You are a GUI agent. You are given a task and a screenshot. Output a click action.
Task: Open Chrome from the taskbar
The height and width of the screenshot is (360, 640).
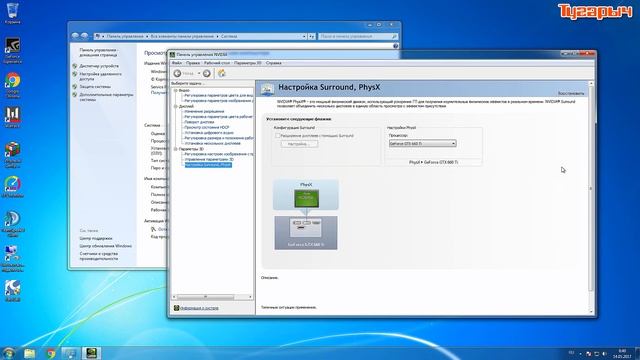(51, 353)
